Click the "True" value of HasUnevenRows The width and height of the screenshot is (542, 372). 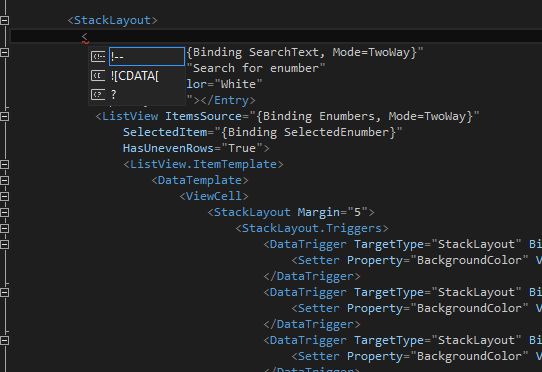point(242,148)
